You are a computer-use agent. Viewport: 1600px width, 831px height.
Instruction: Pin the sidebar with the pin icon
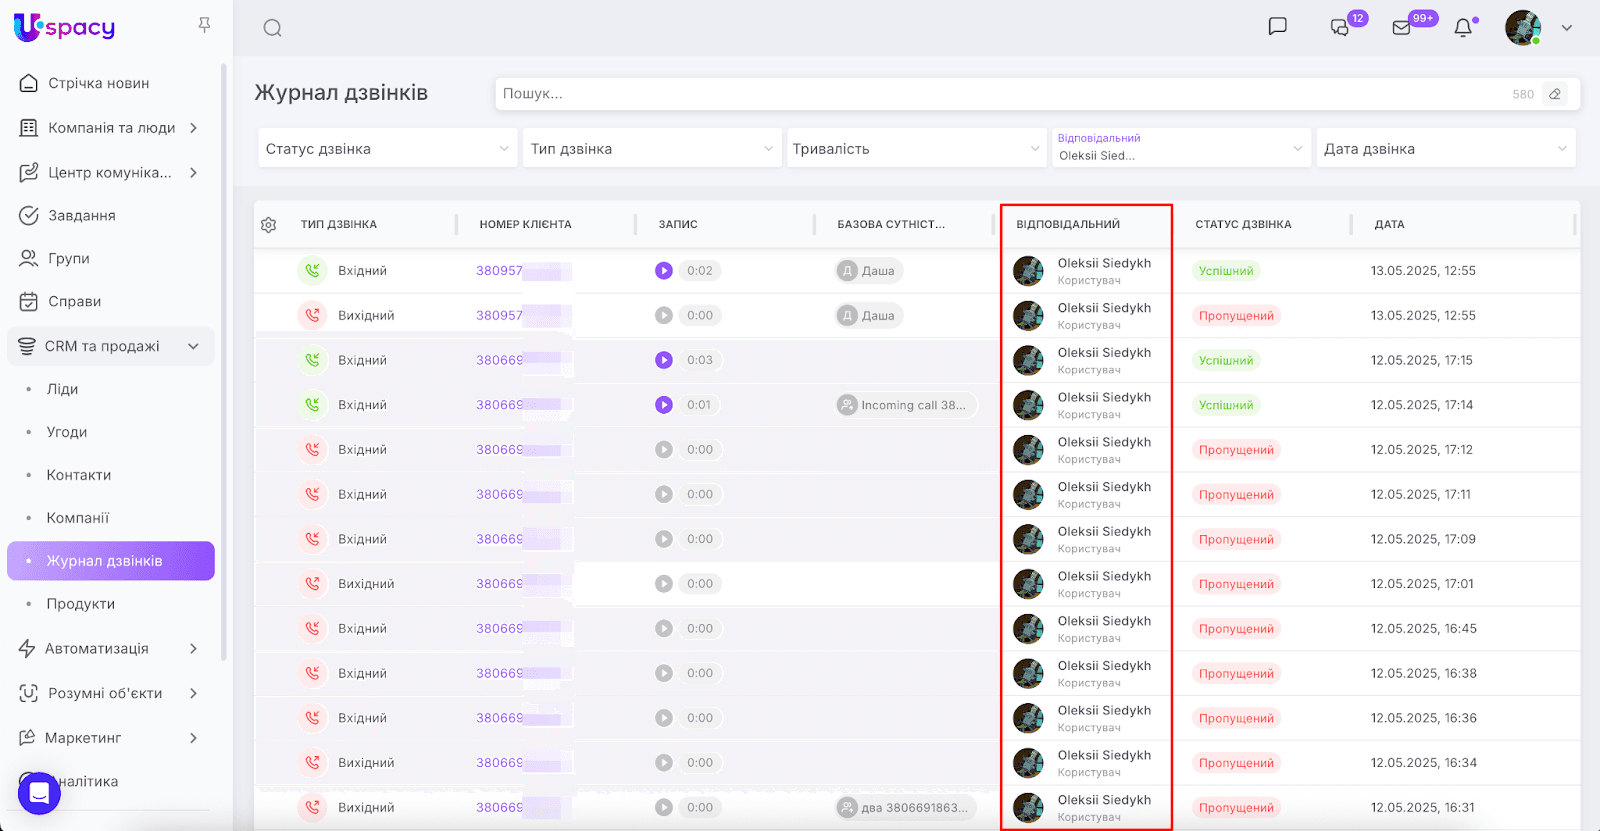tap(204, 25)
